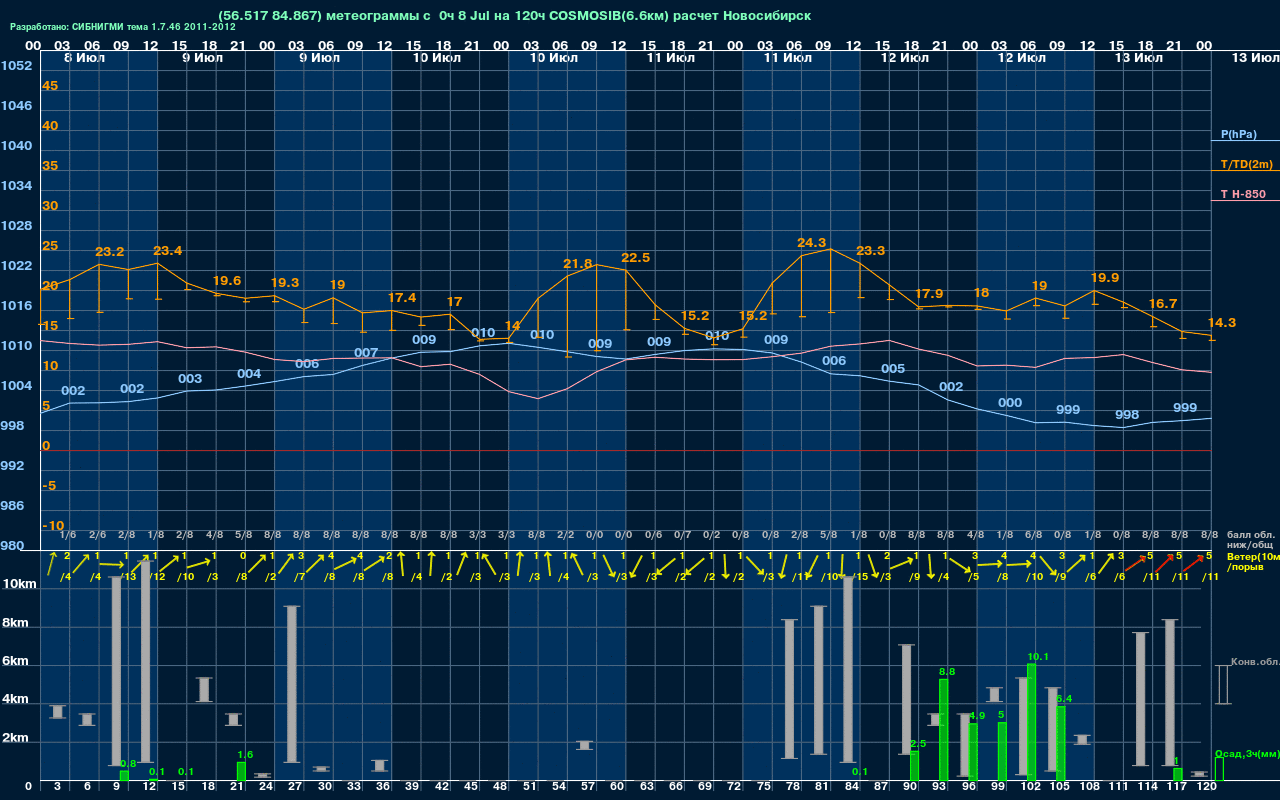This screenshot has height=800, width=1280.
Task: Click the /12 wind gust value
Action: [x=157, y=577]
